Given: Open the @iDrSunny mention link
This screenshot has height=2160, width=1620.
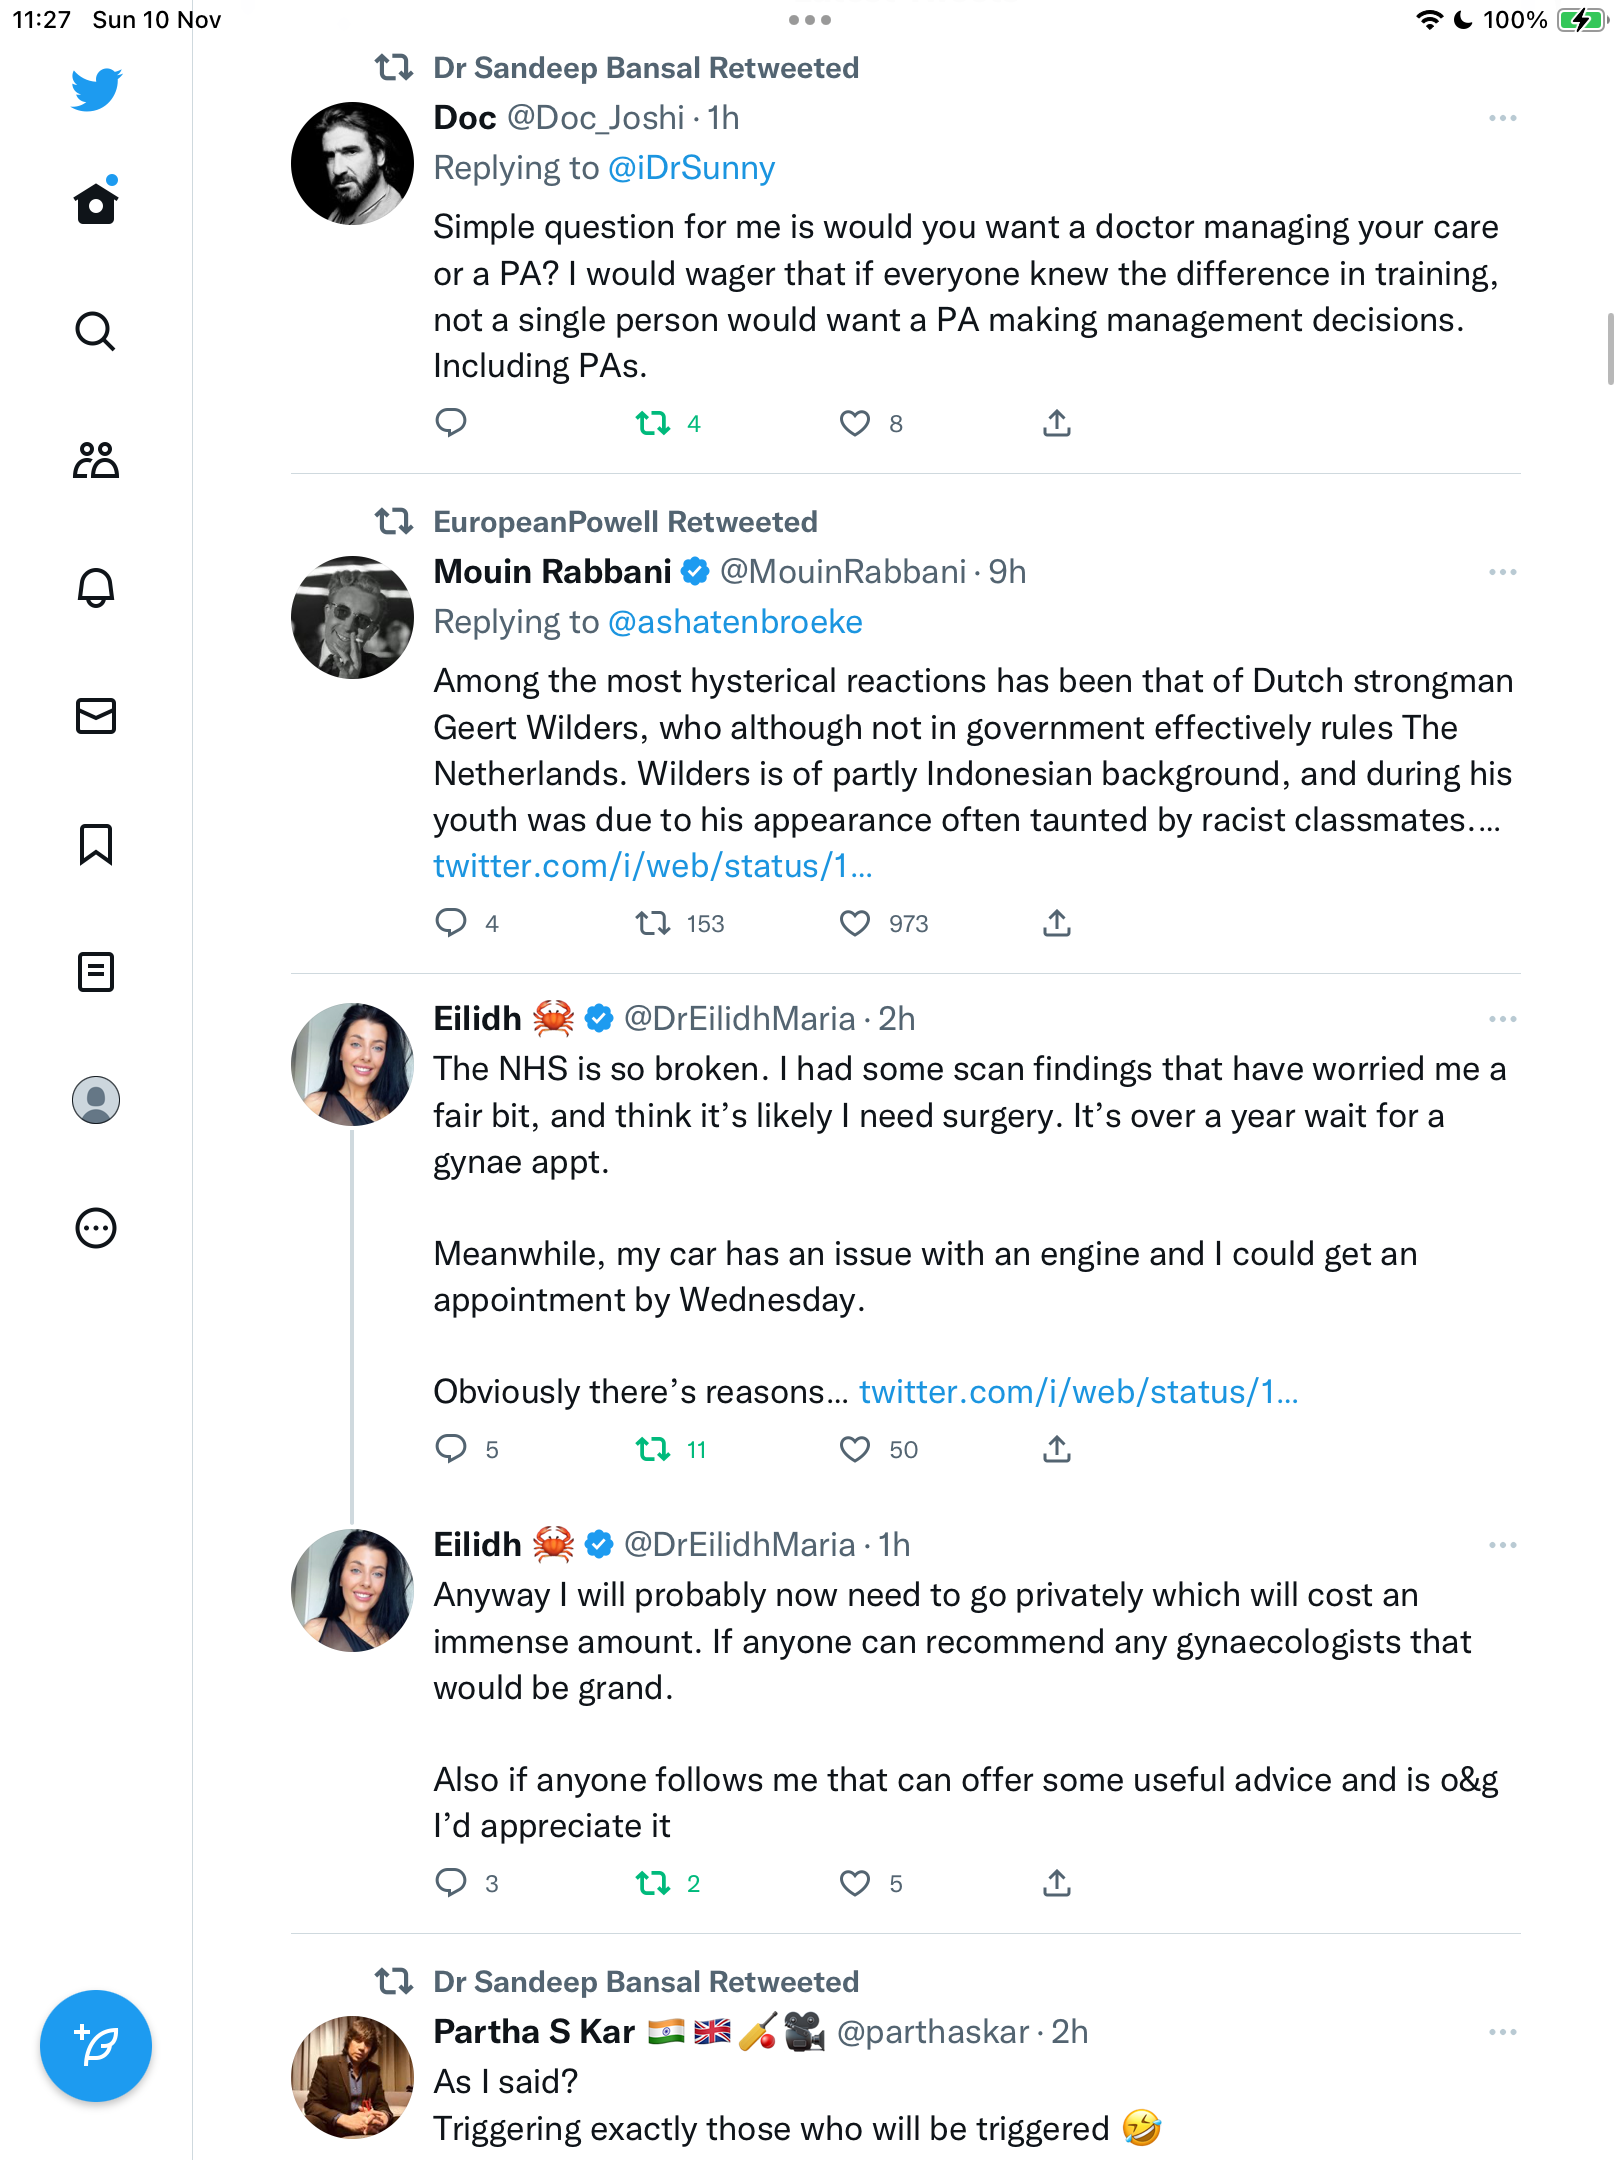Looking at the screenshot, I should [x=691, y=168].
